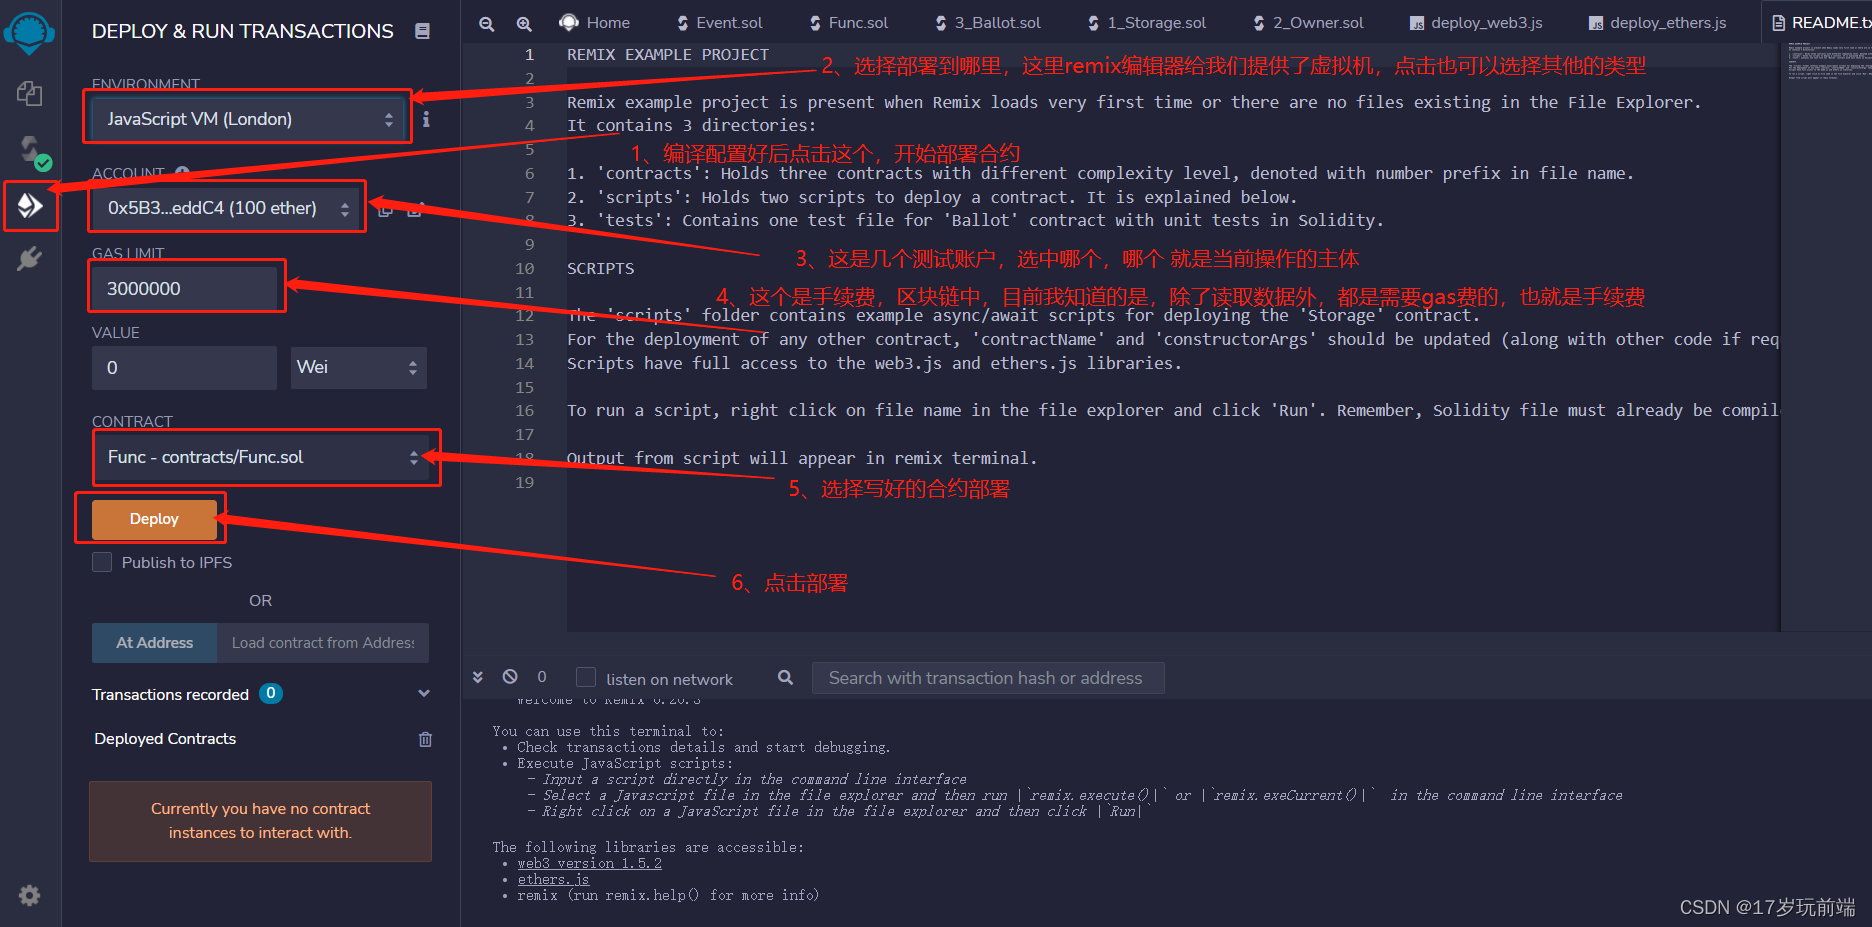The image size is (1872, 927).
Task: Open the Plugin Manager plug icon
Action: [29, 259]
